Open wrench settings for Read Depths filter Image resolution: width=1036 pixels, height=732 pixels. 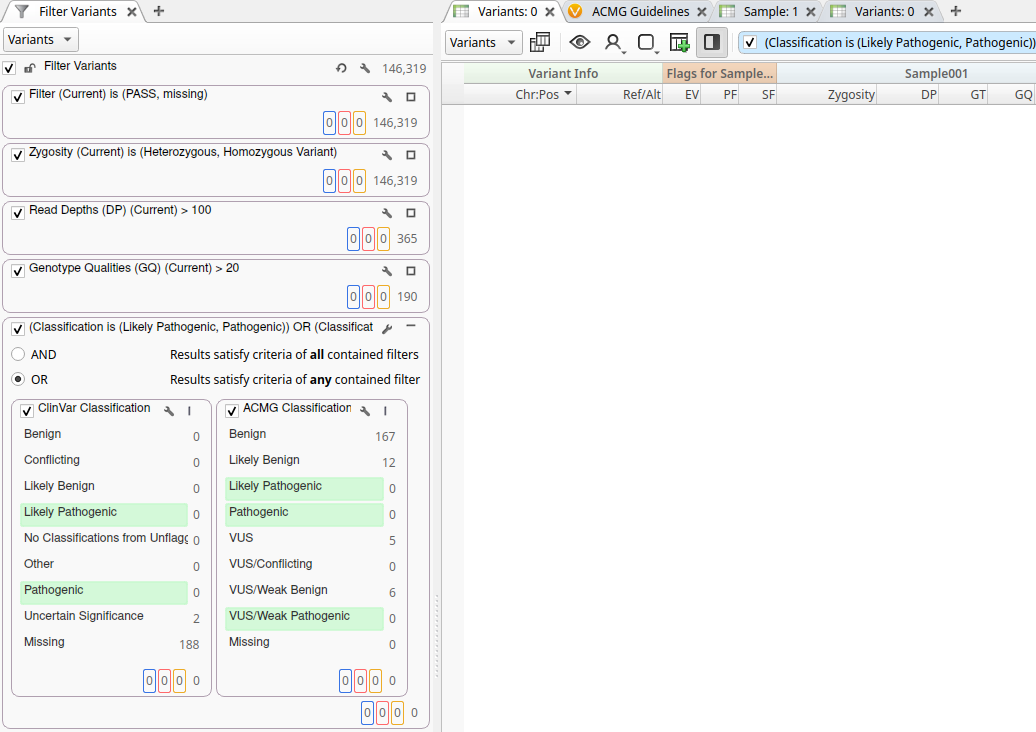pos(387,213)
